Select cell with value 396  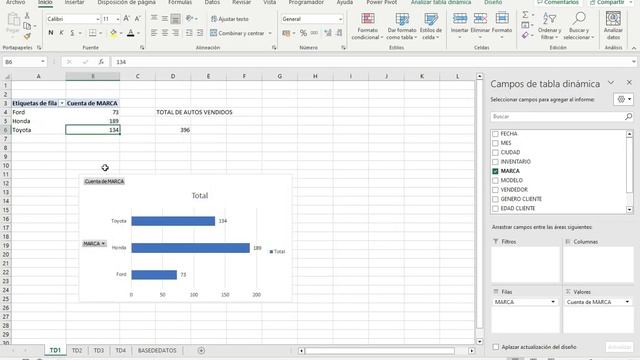(173, 130)
